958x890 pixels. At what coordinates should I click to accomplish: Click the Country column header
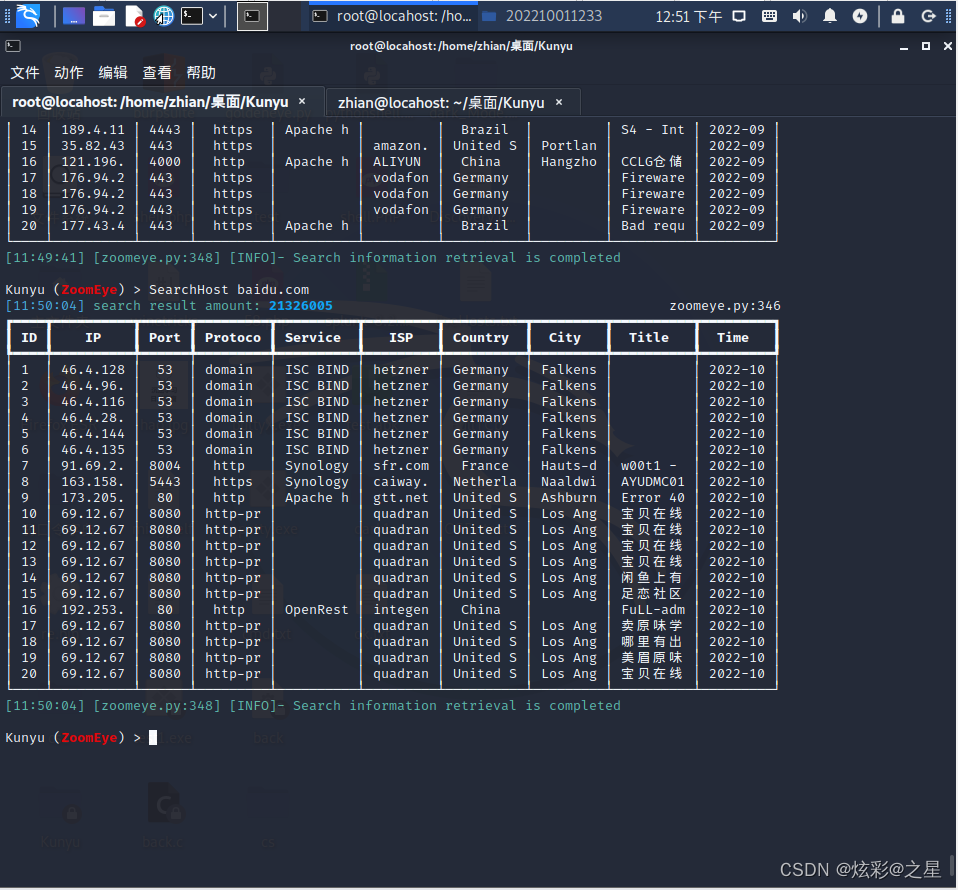(481, 337)
